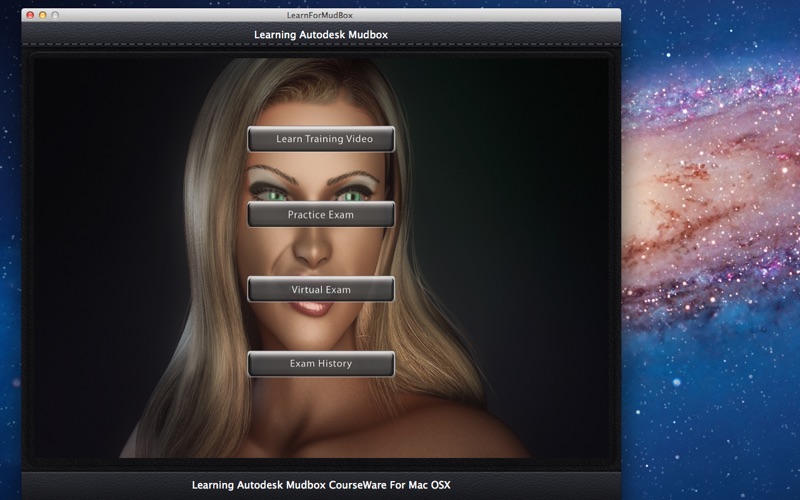
Task: Start the Practice Exam
Action: (x=321, y=214)
